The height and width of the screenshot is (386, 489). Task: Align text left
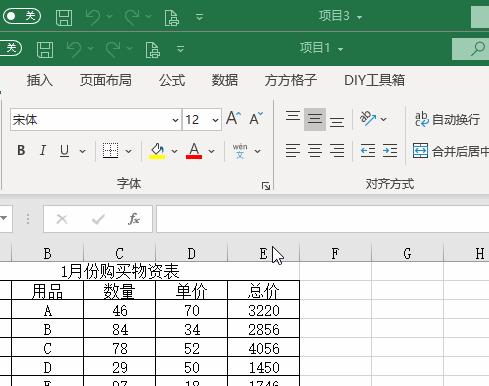(293, 151)
